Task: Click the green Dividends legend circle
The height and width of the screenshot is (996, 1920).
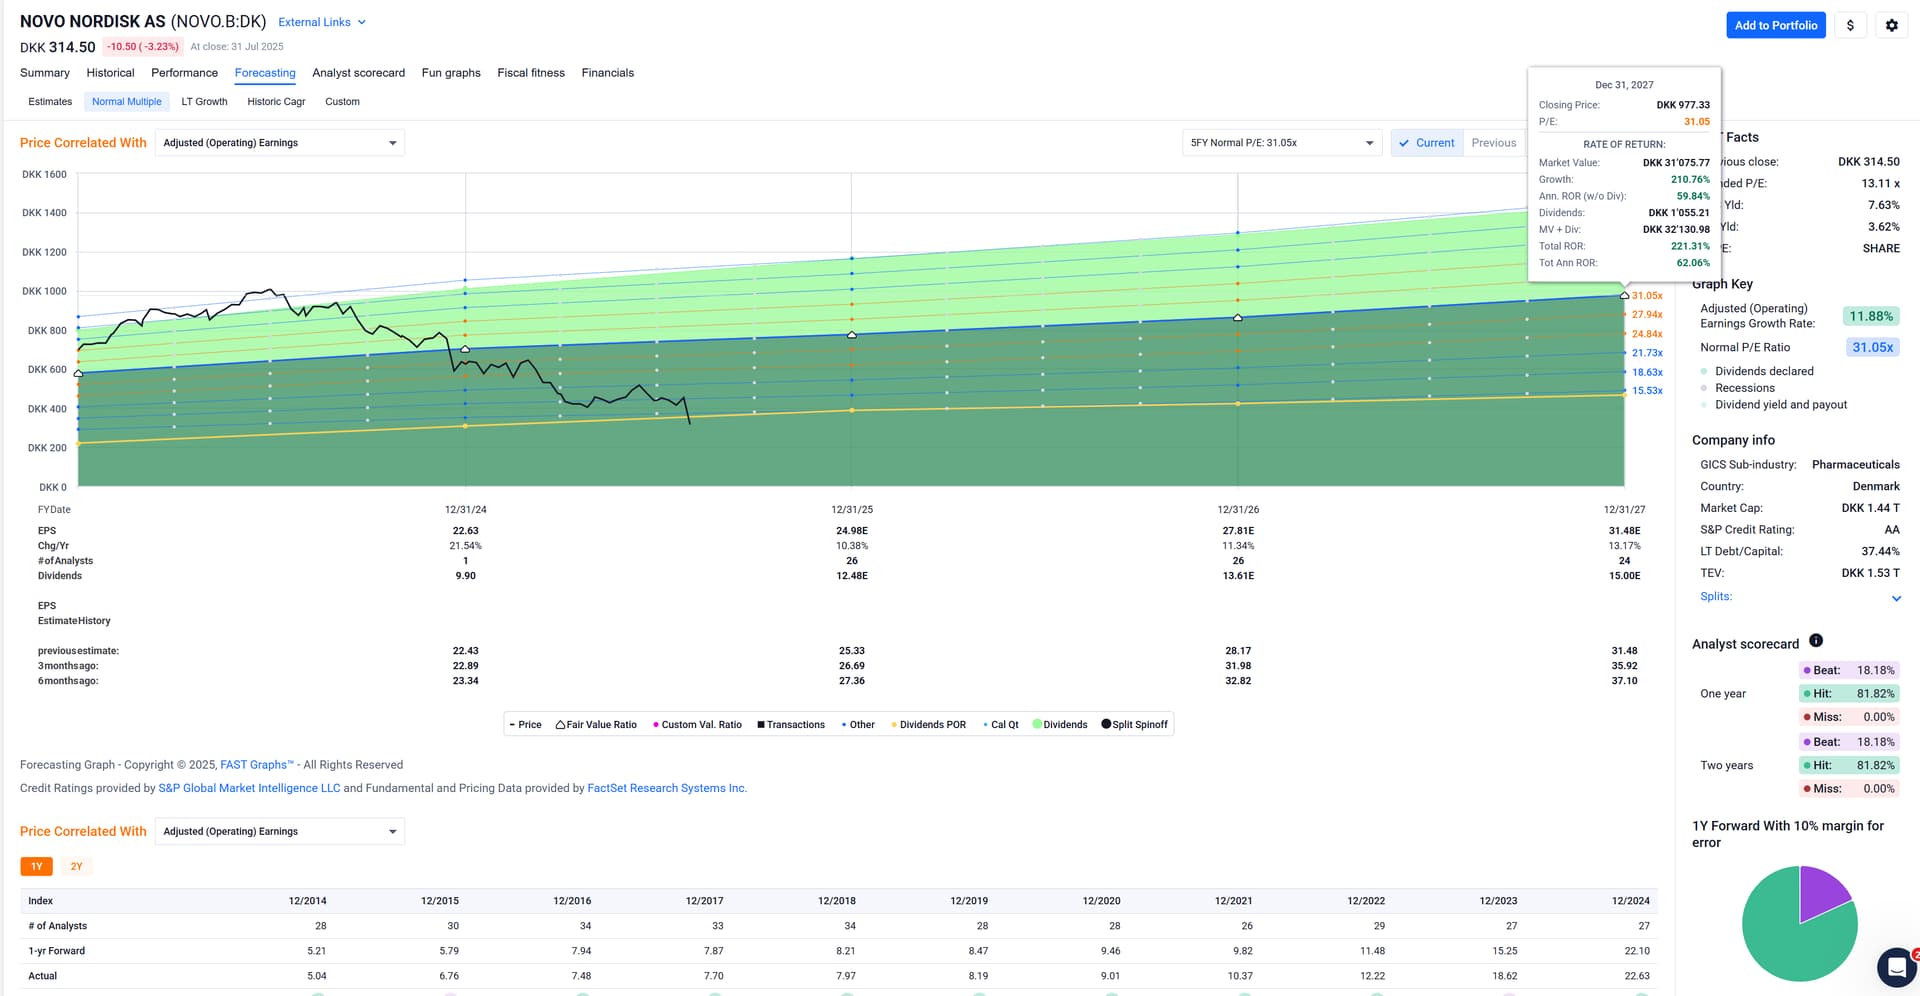Action: (1037, 724)
